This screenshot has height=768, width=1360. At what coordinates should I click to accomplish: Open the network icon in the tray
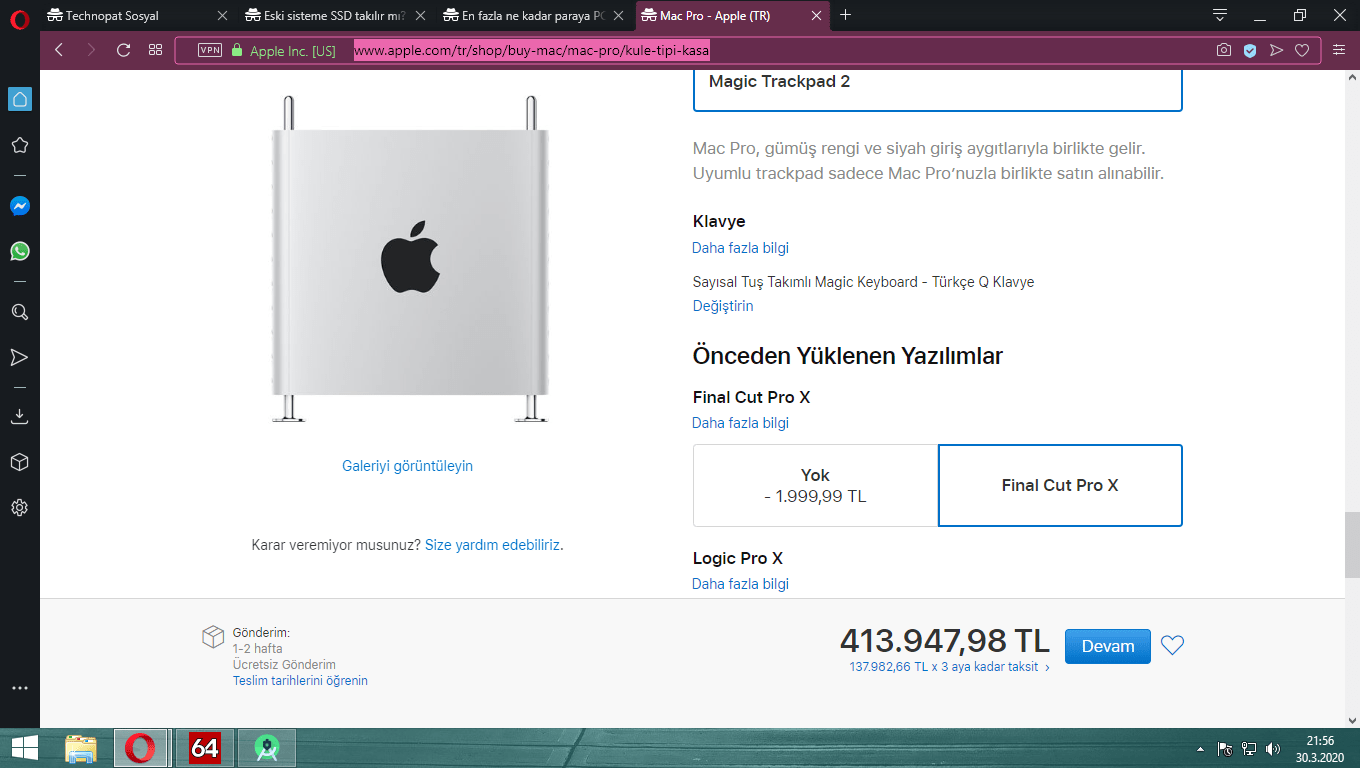pos(1249,749)
